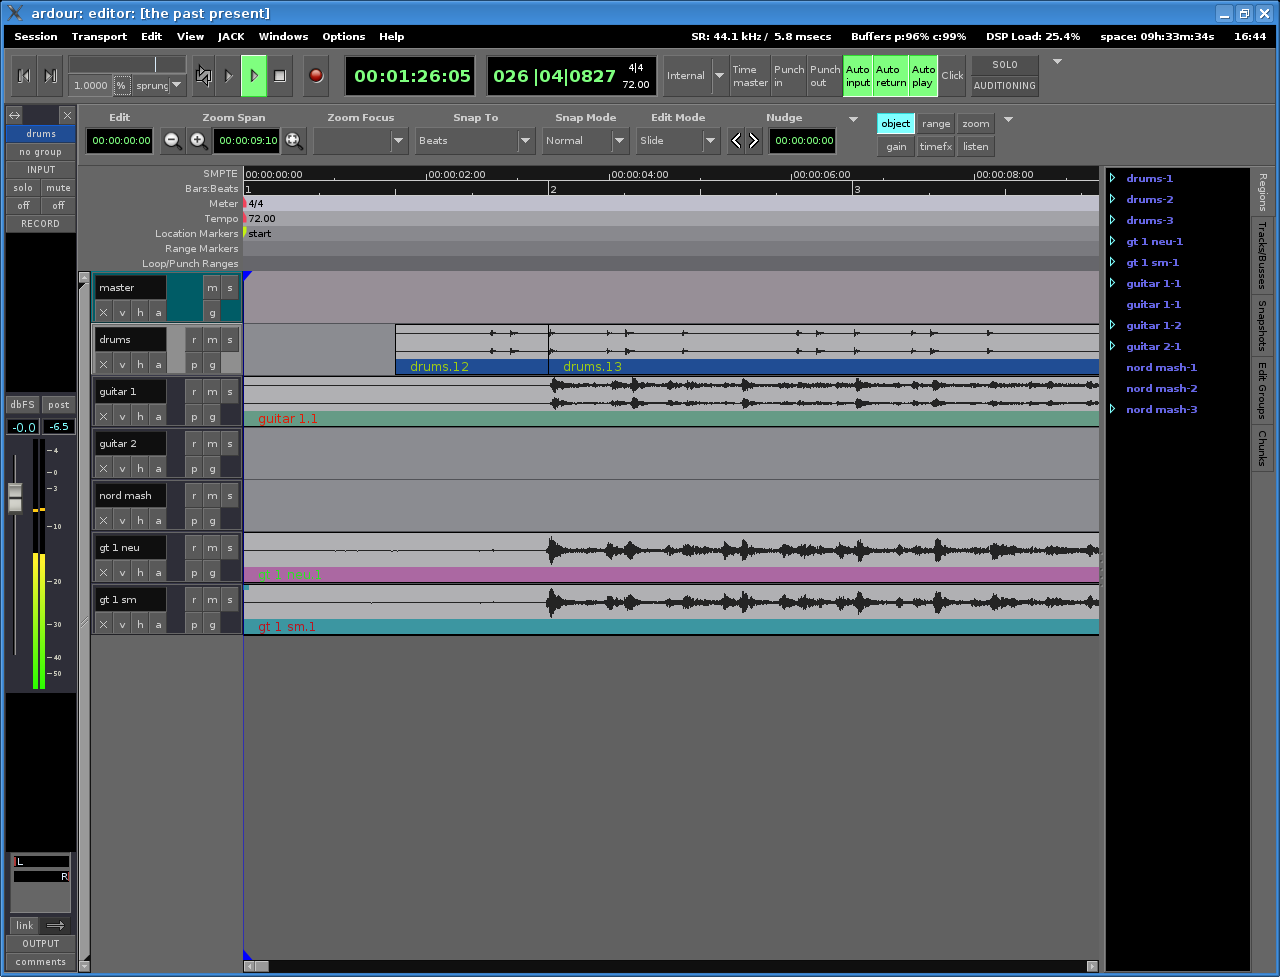Click the nudge forward arrow
The image size is (1280, 977).
(754, 141)
